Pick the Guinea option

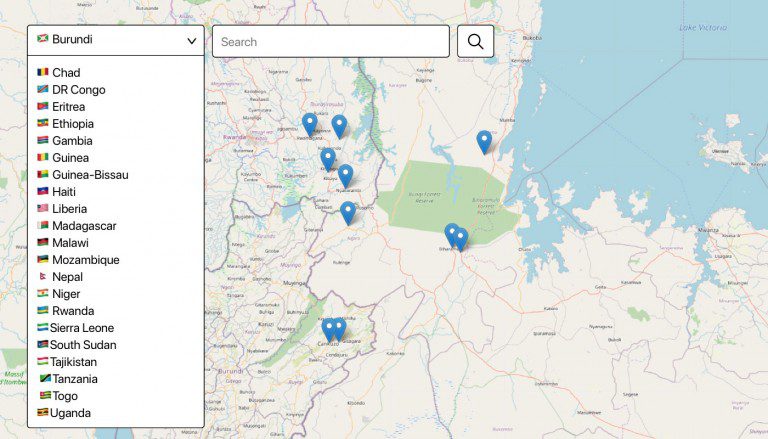(x=63, y=158)
